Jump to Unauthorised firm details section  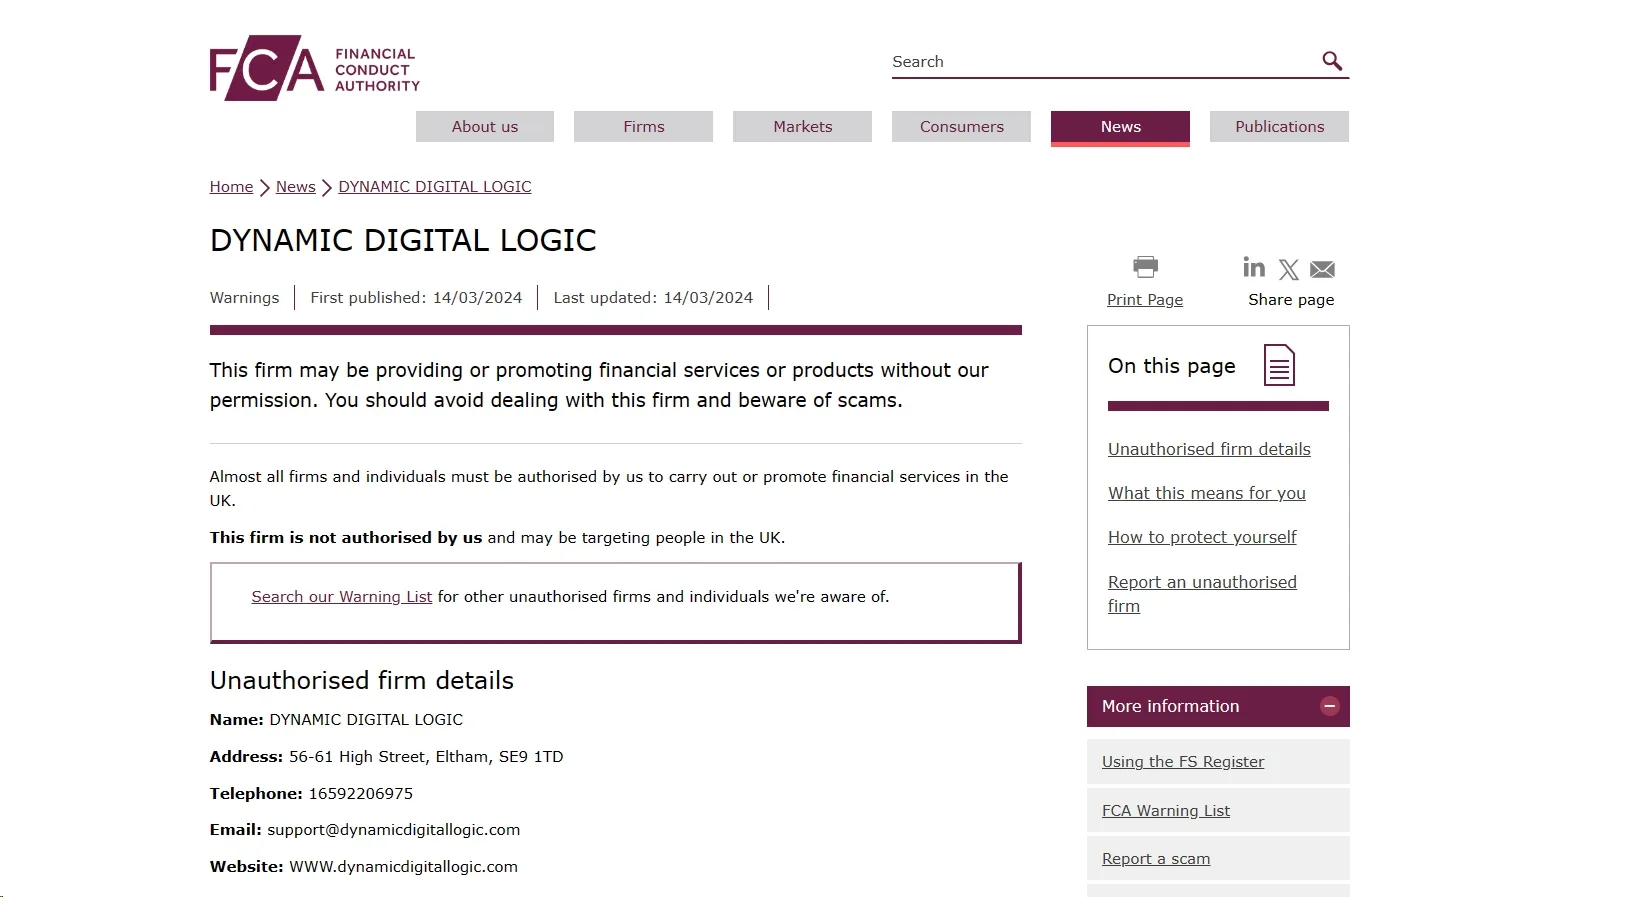click(x=1209, y=450)
